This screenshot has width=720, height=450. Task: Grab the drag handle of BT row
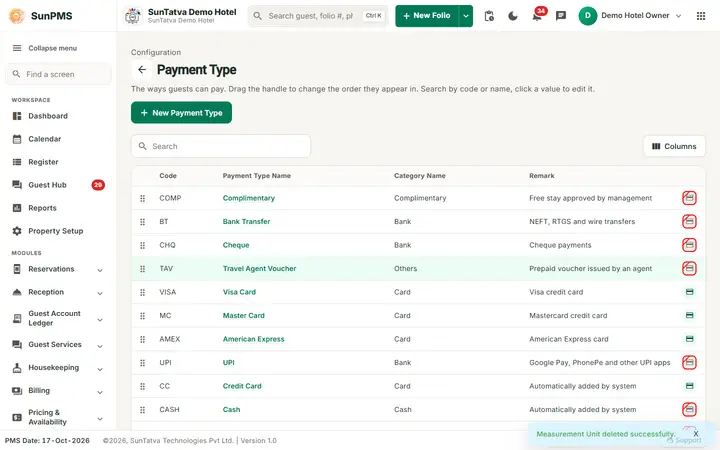click(142, 222)
